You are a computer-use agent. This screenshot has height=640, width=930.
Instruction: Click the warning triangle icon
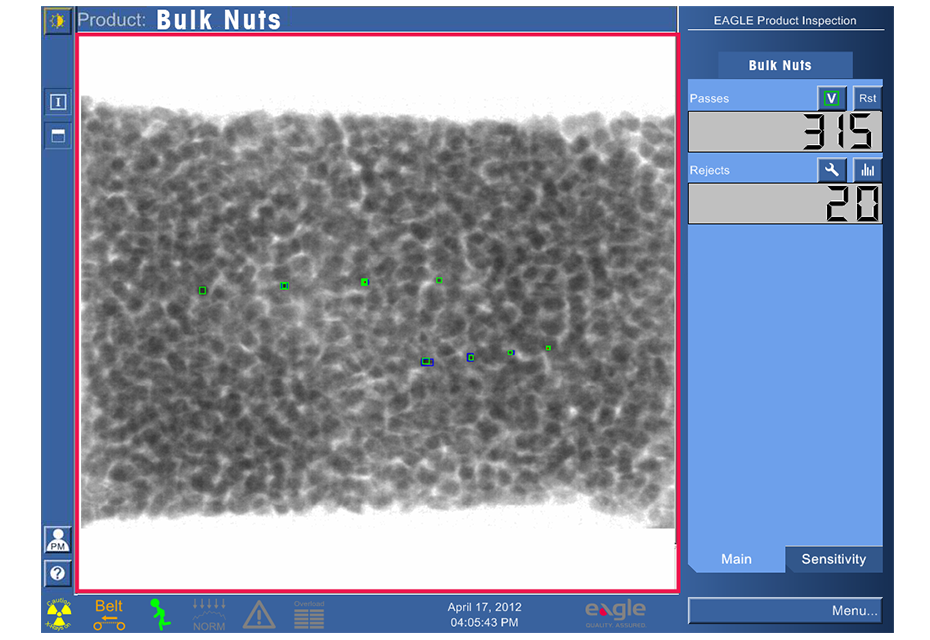pos(259,614)
